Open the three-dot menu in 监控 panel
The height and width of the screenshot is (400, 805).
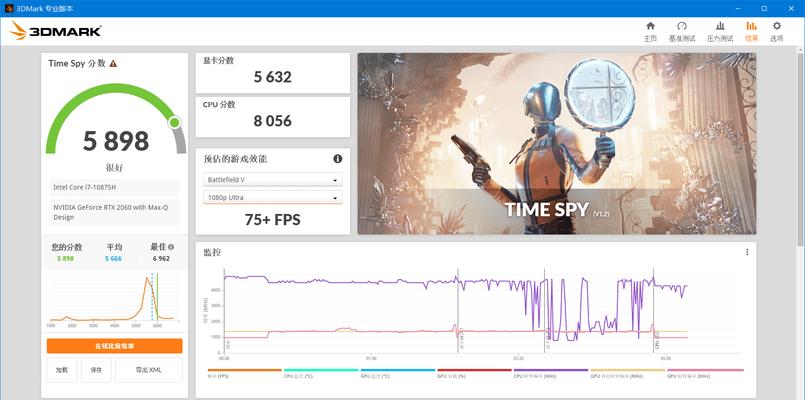[x=747, y=252]
